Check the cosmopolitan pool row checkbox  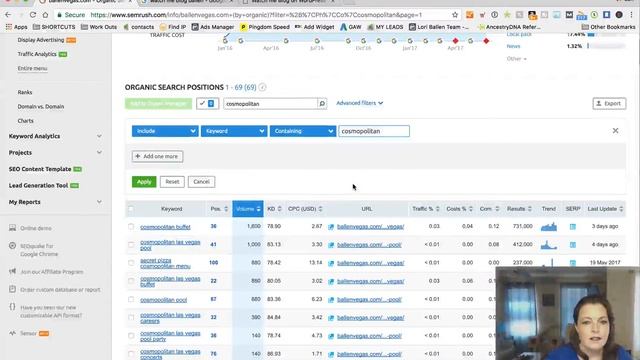(x=131, y=300)
